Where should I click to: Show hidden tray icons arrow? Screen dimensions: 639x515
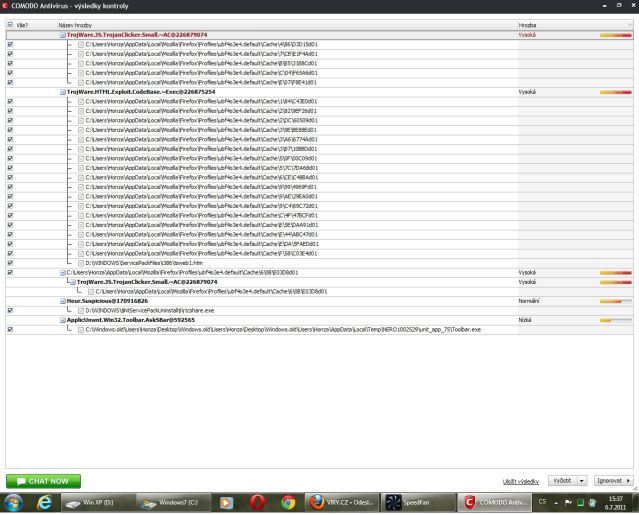click(x=556, y=503)
